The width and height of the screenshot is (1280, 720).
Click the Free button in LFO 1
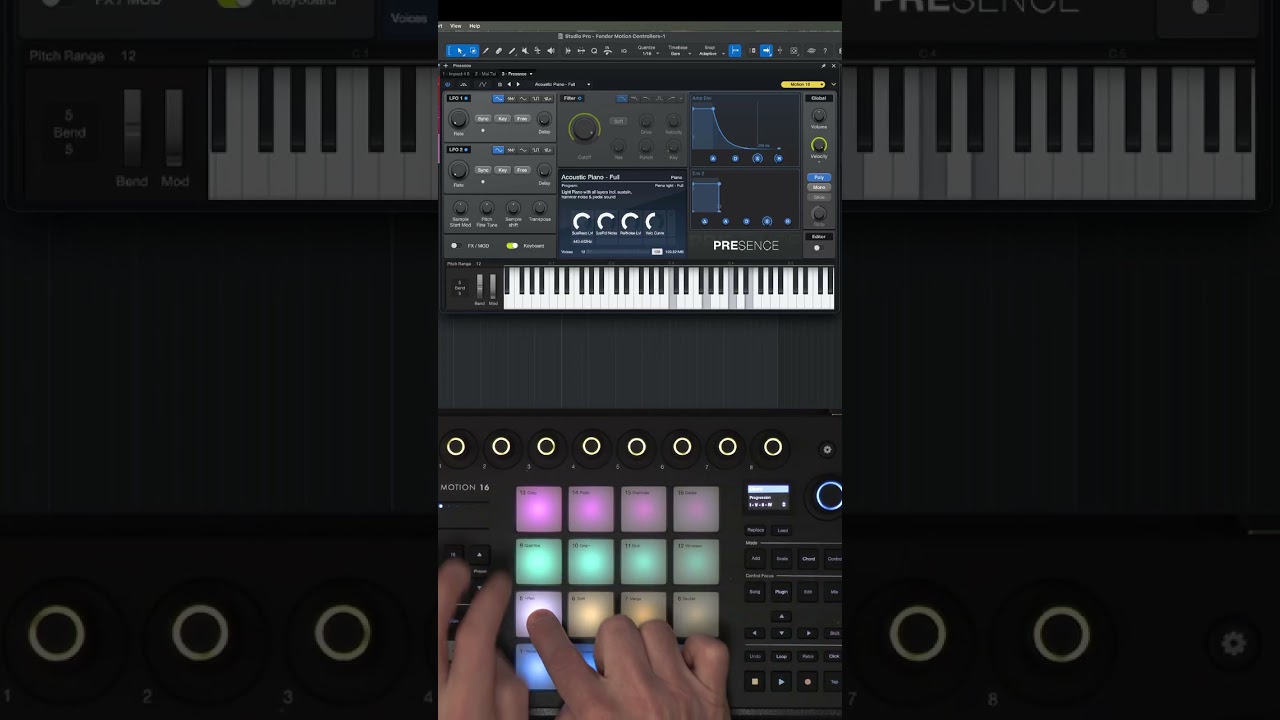pos(521,118)
